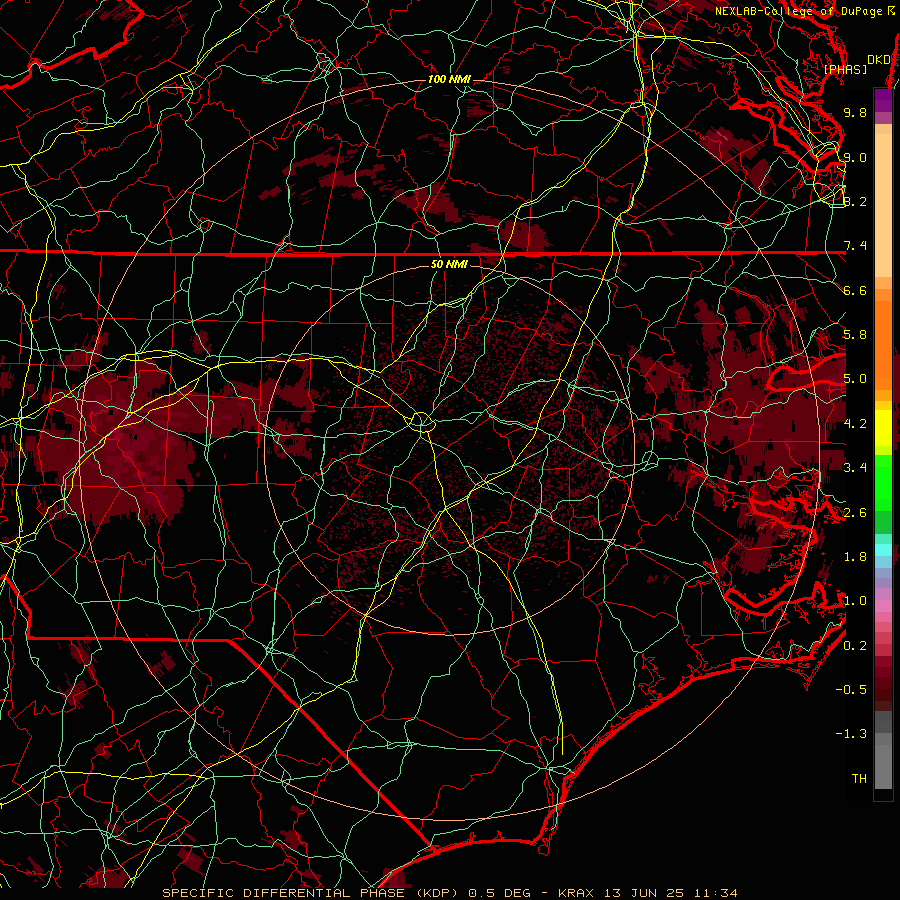This screenshot has width=900, height=900.
Task: Pick the purple segment atop the color bar
Action: coord(883,100)
